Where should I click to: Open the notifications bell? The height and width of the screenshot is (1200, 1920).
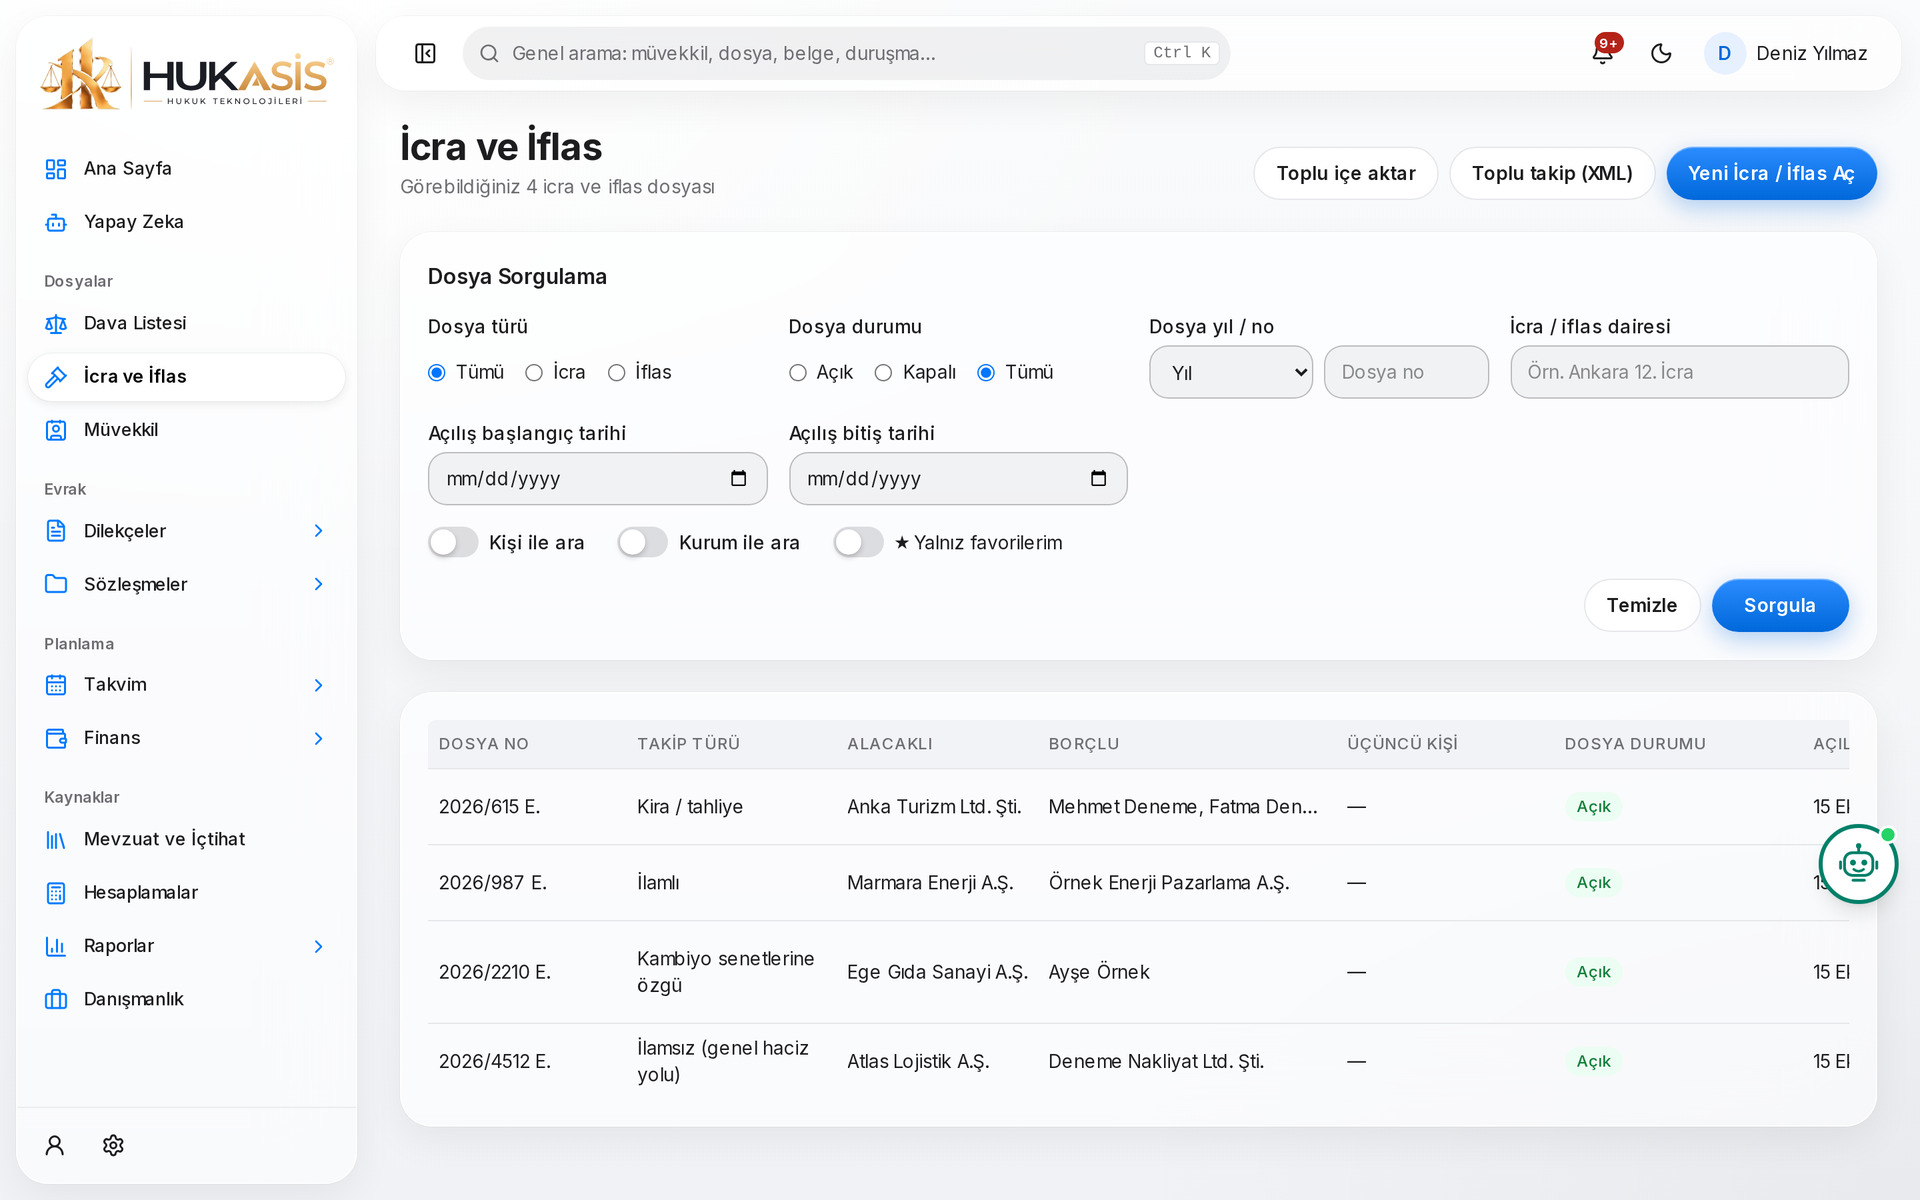tap(1602, 53)
